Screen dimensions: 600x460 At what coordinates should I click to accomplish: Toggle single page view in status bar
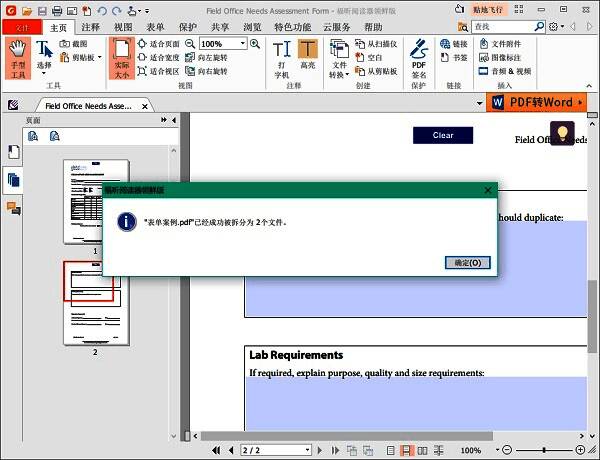tap(391, 451)
